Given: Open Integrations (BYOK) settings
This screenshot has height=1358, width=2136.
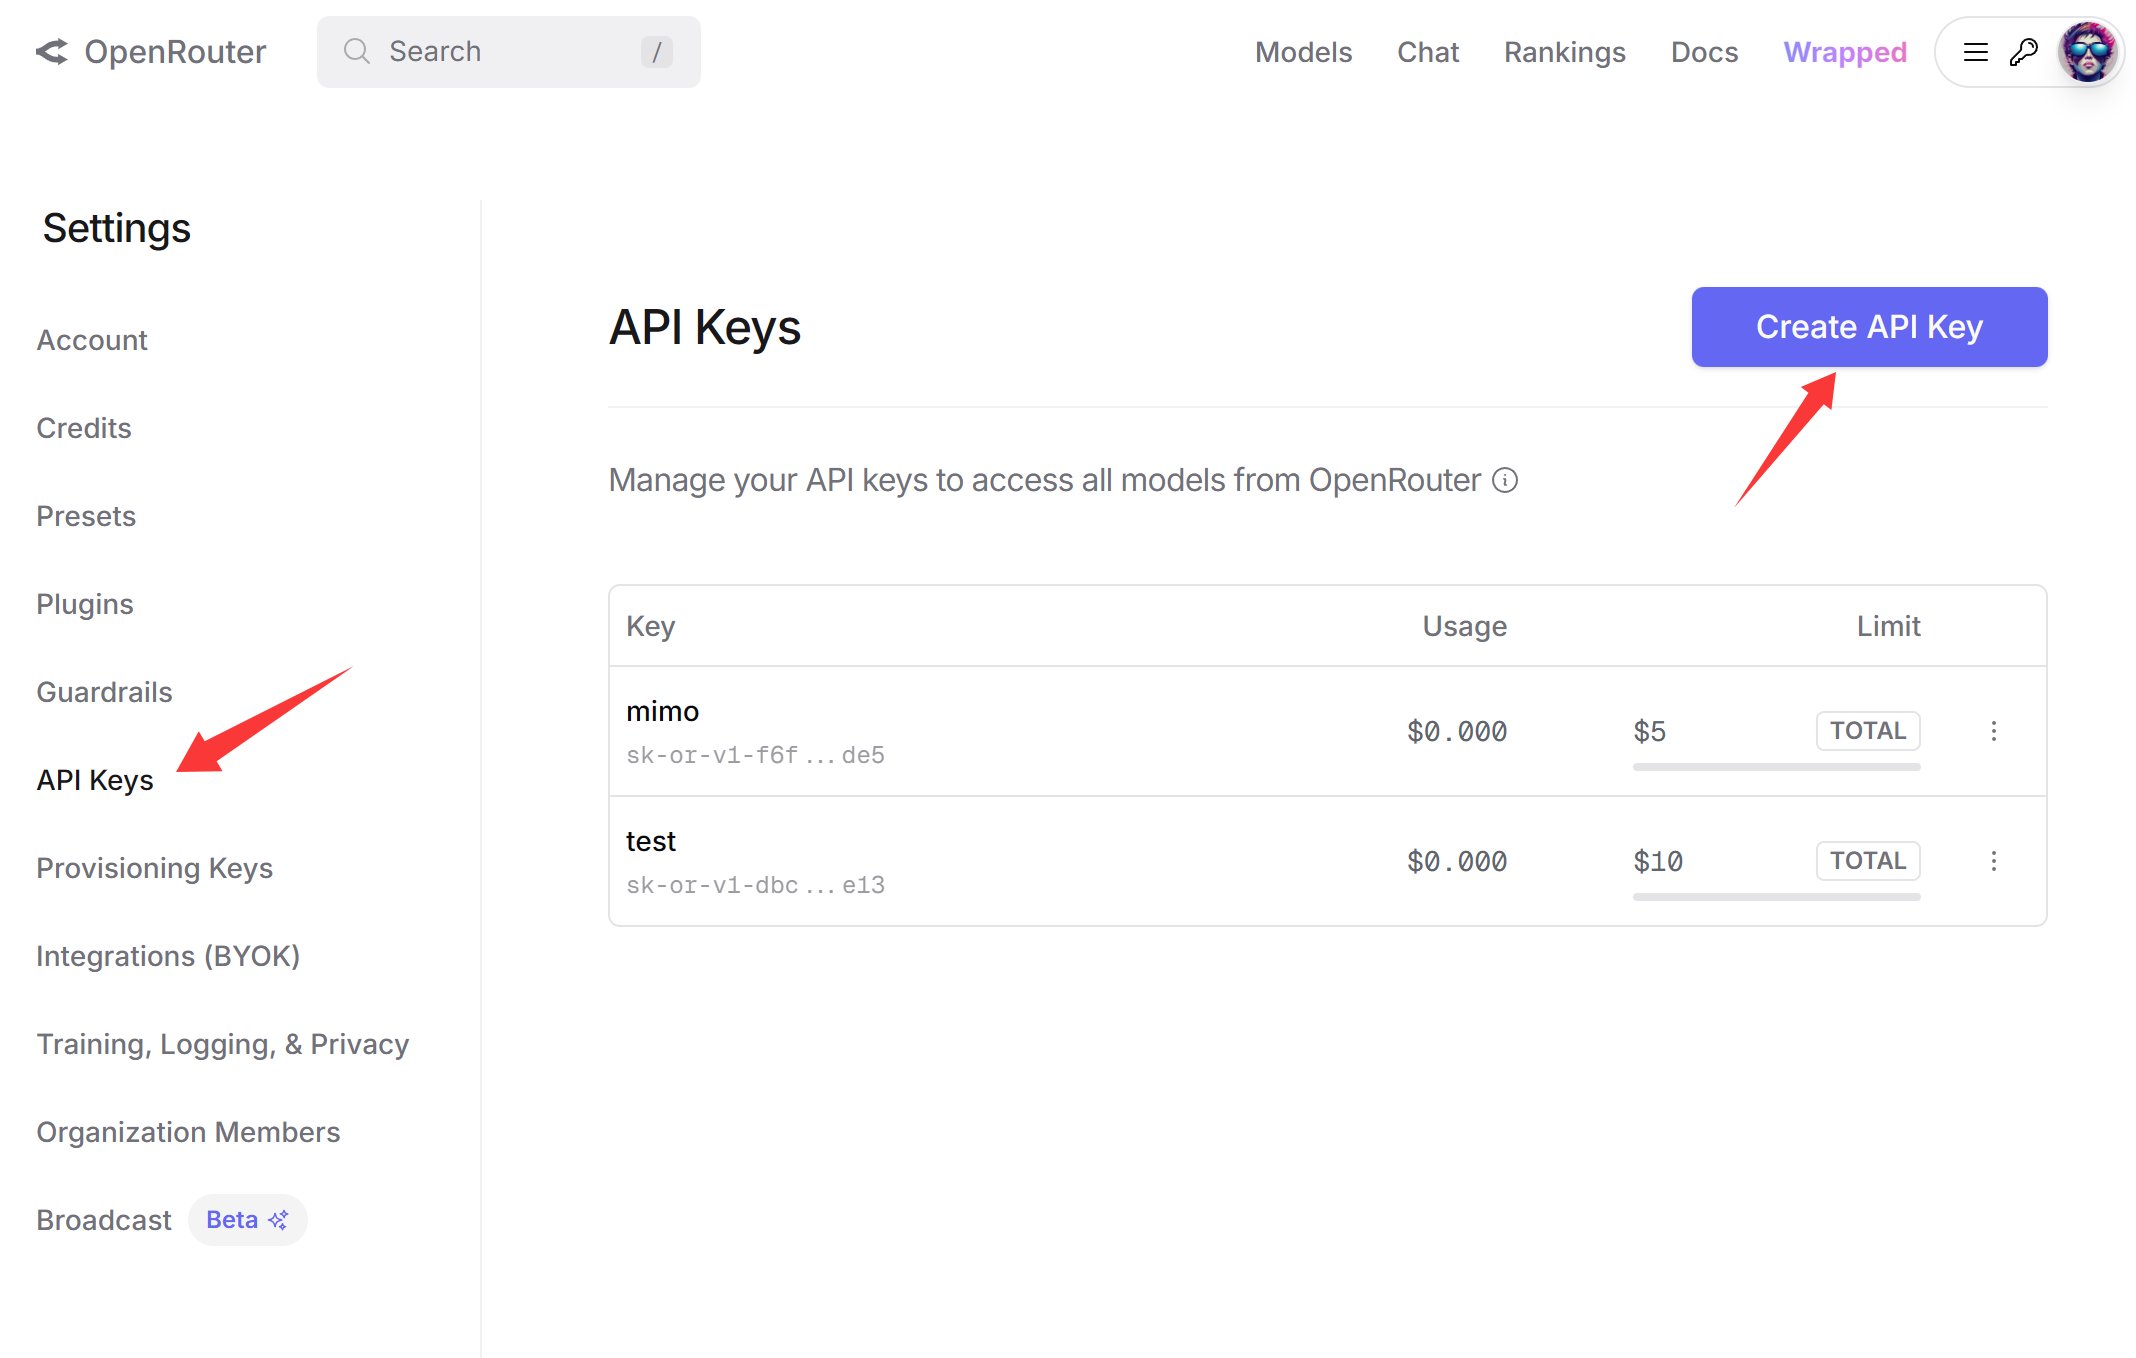Looking at the screenshot, I should pos(168,956).
